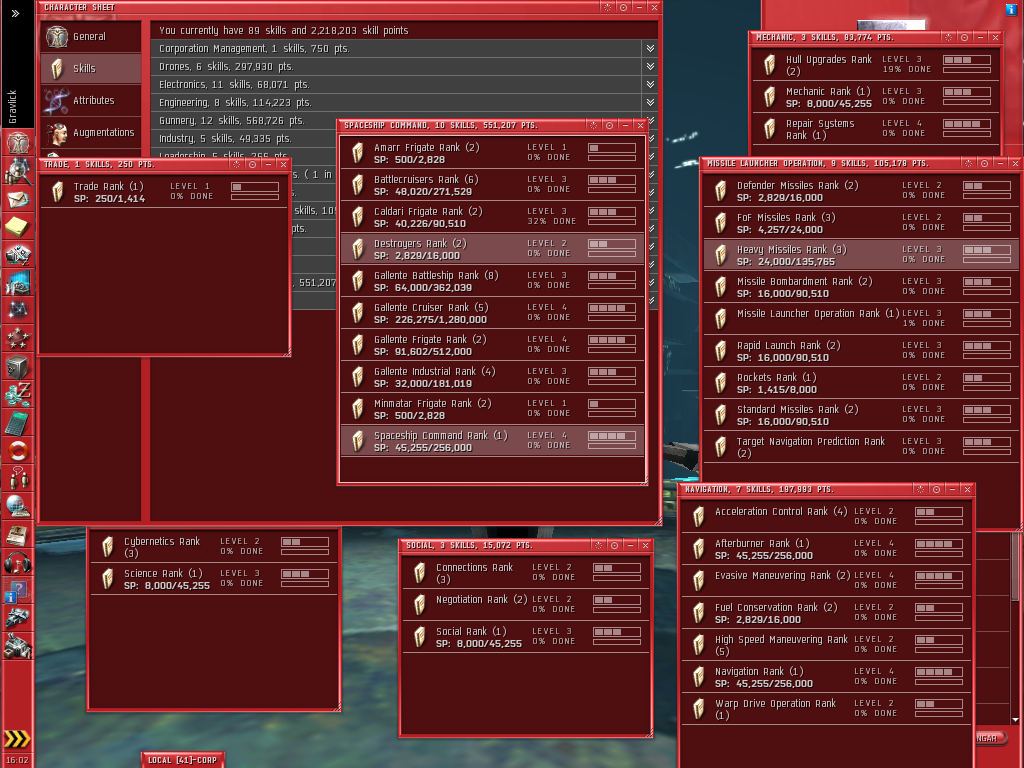Open the mail envelope icon
Screen dimensions: 1024x768
coord(18,199)
